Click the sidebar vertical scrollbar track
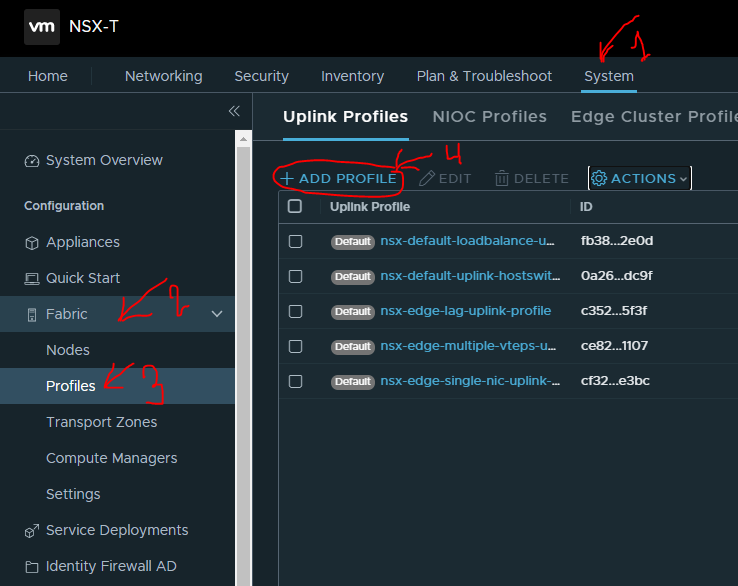The image size is (738, 586). pos(243,366)
